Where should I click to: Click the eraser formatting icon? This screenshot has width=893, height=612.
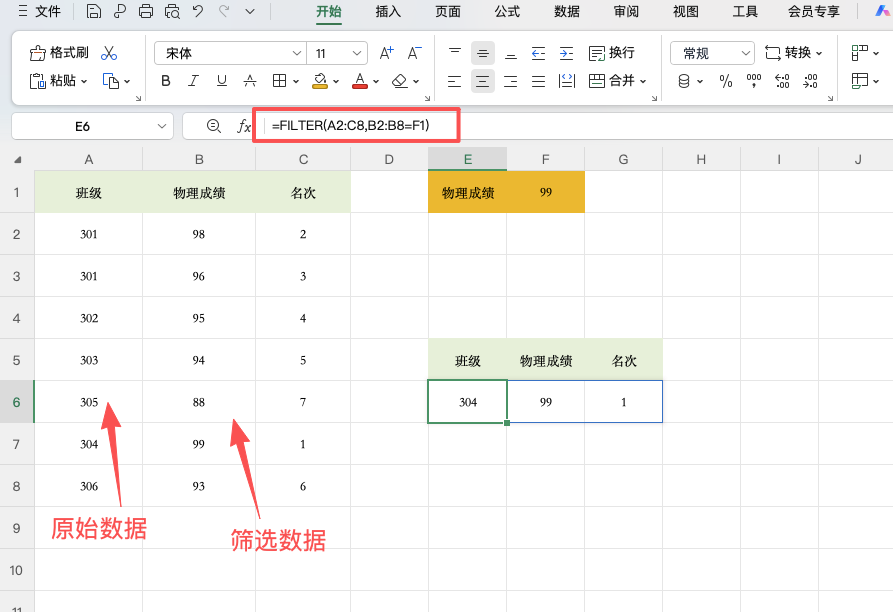pyautogui.click(x=398, y=80)
